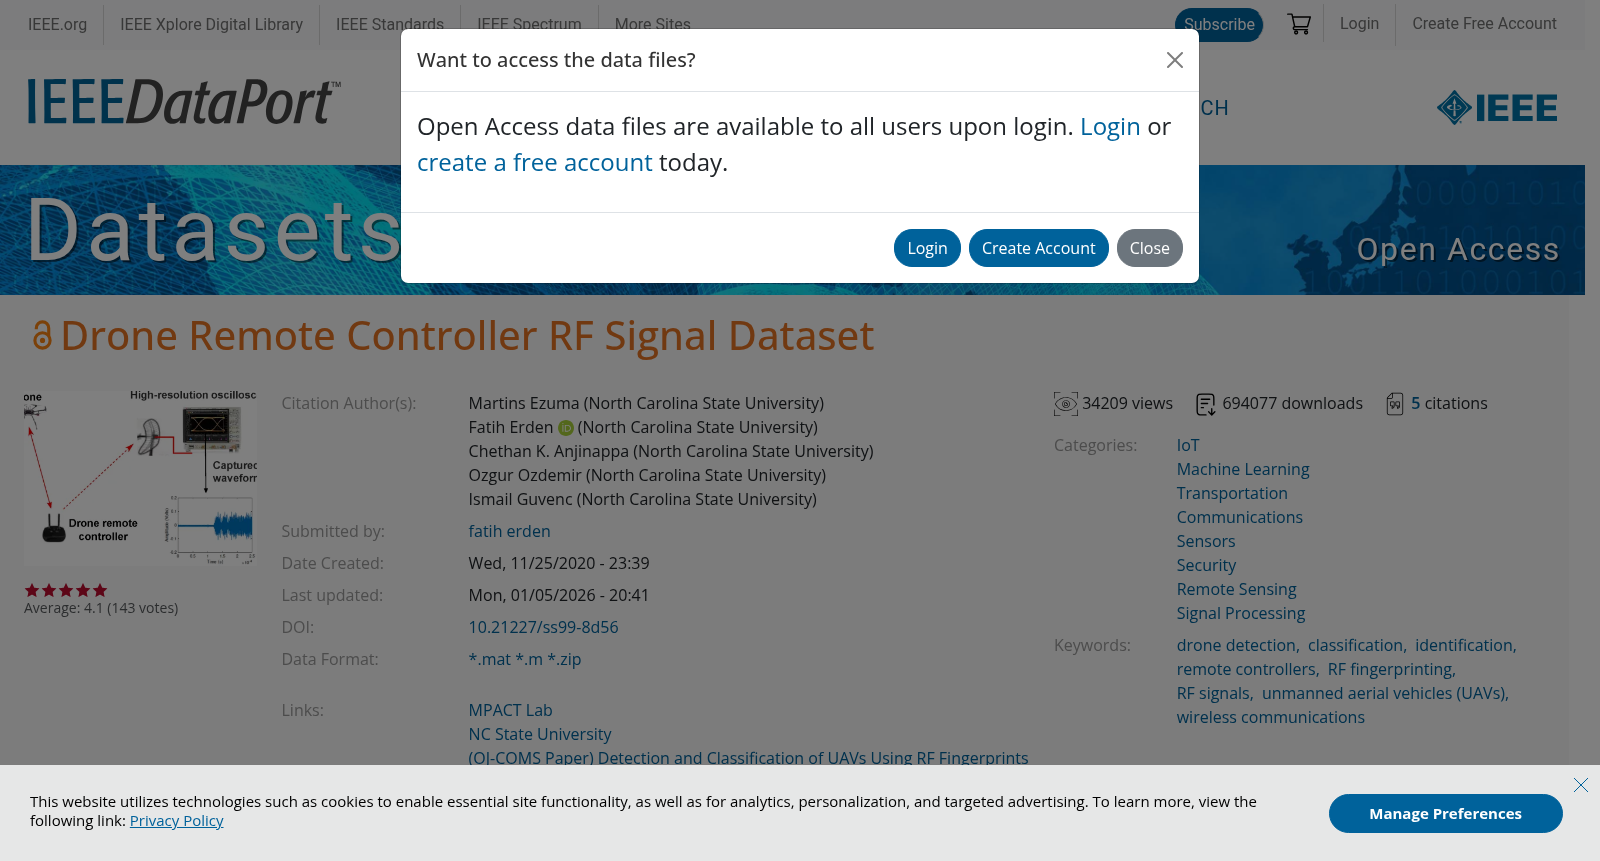Open the Privacy Policy link
Screen dimensions: 1600x861
coord(176,821)
